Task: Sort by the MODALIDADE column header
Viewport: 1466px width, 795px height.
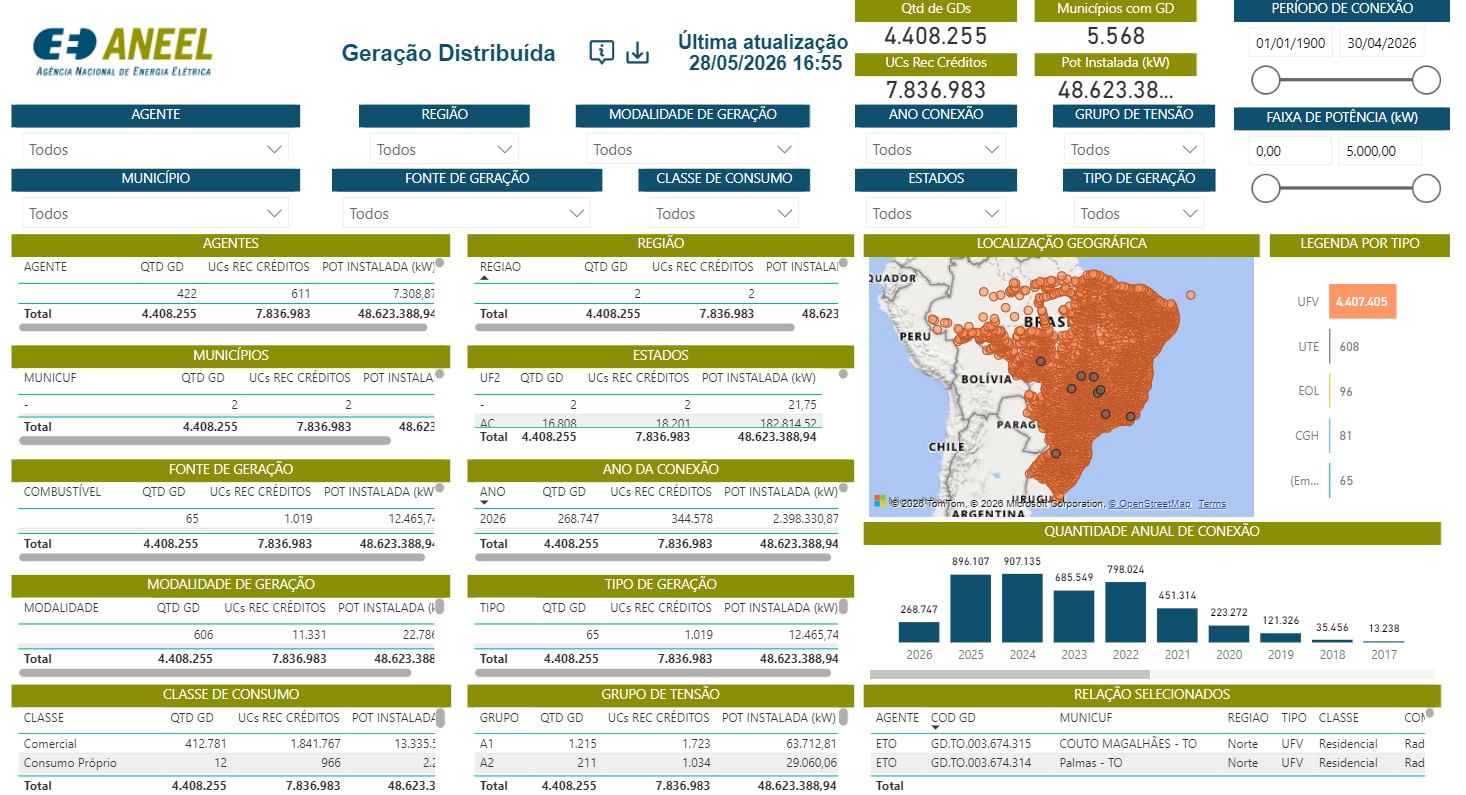Action: [61, 608]
